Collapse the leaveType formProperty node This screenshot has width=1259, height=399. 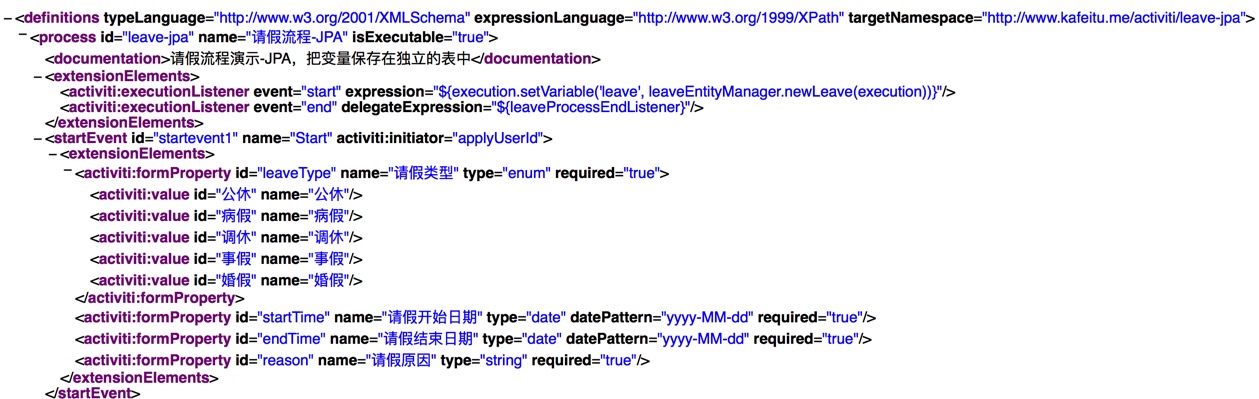67,171
